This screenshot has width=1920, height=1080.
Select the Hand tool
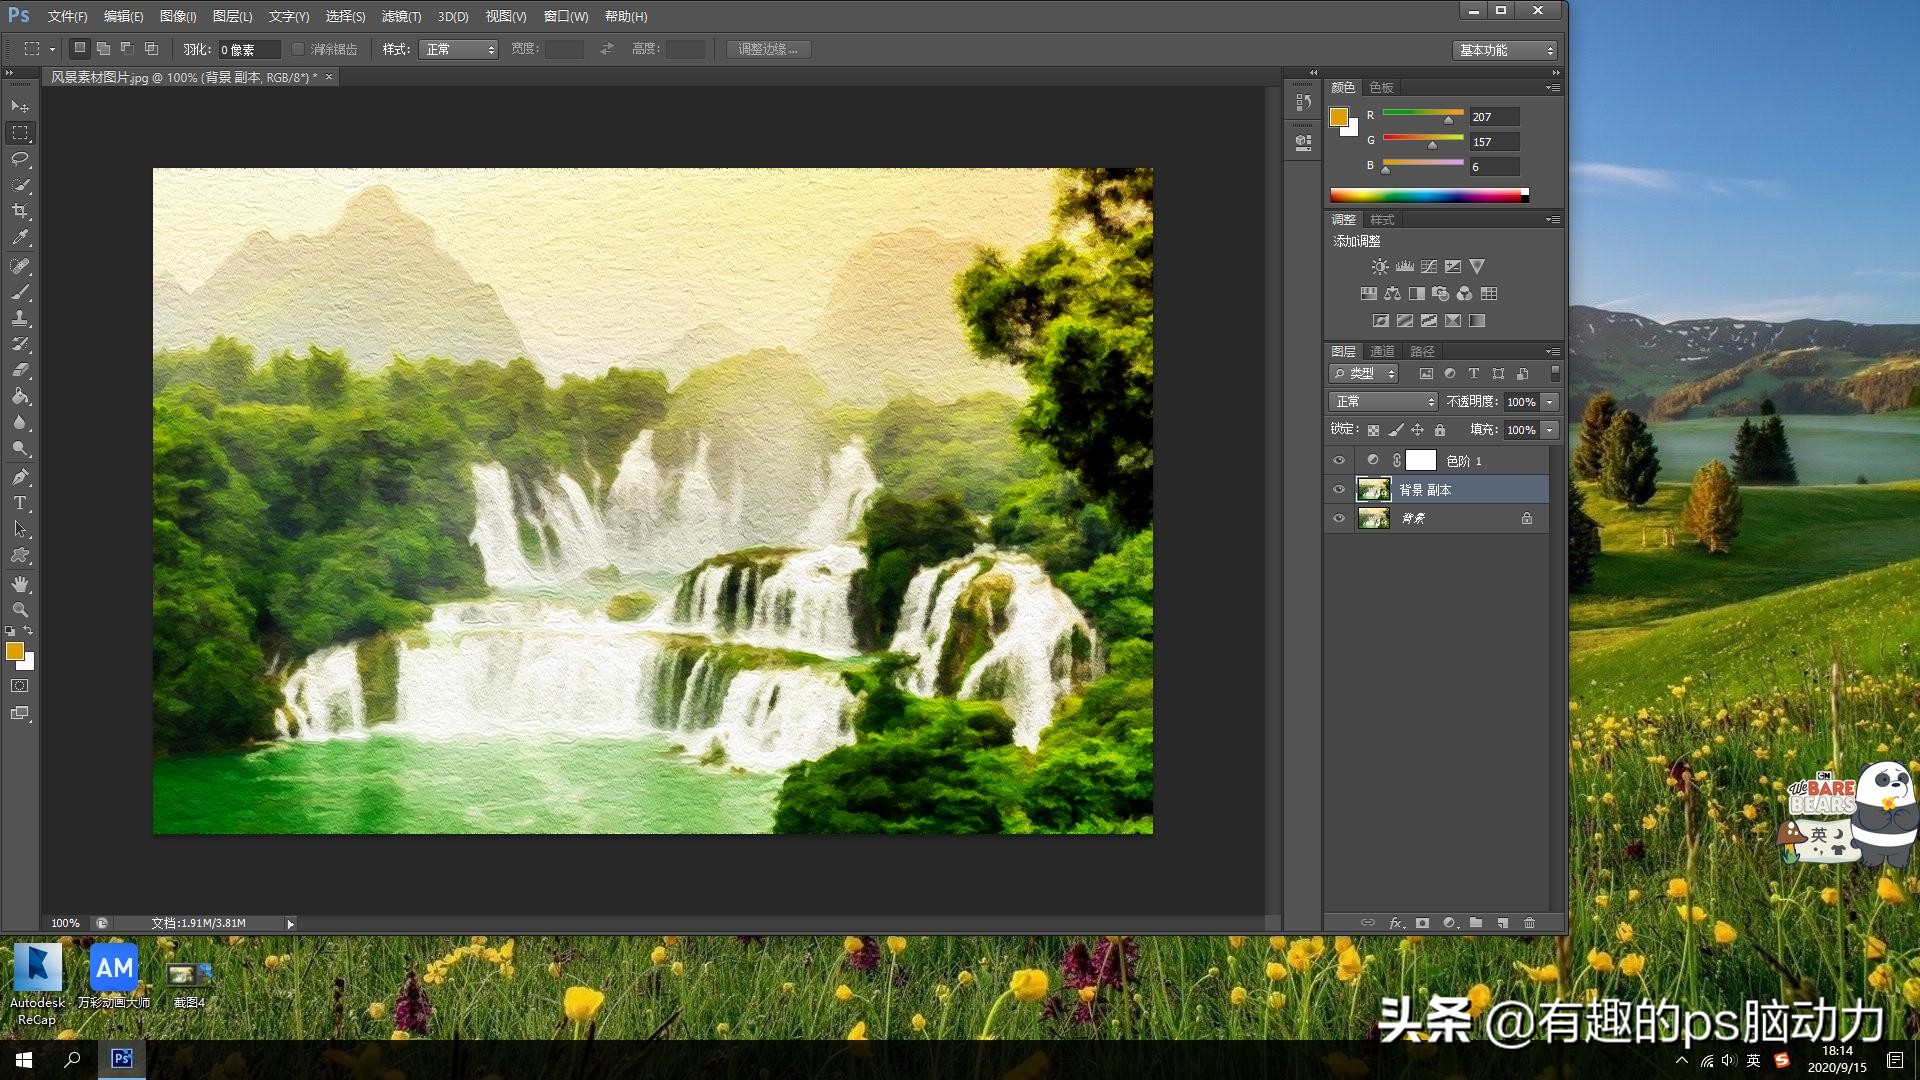pos(20,584)
